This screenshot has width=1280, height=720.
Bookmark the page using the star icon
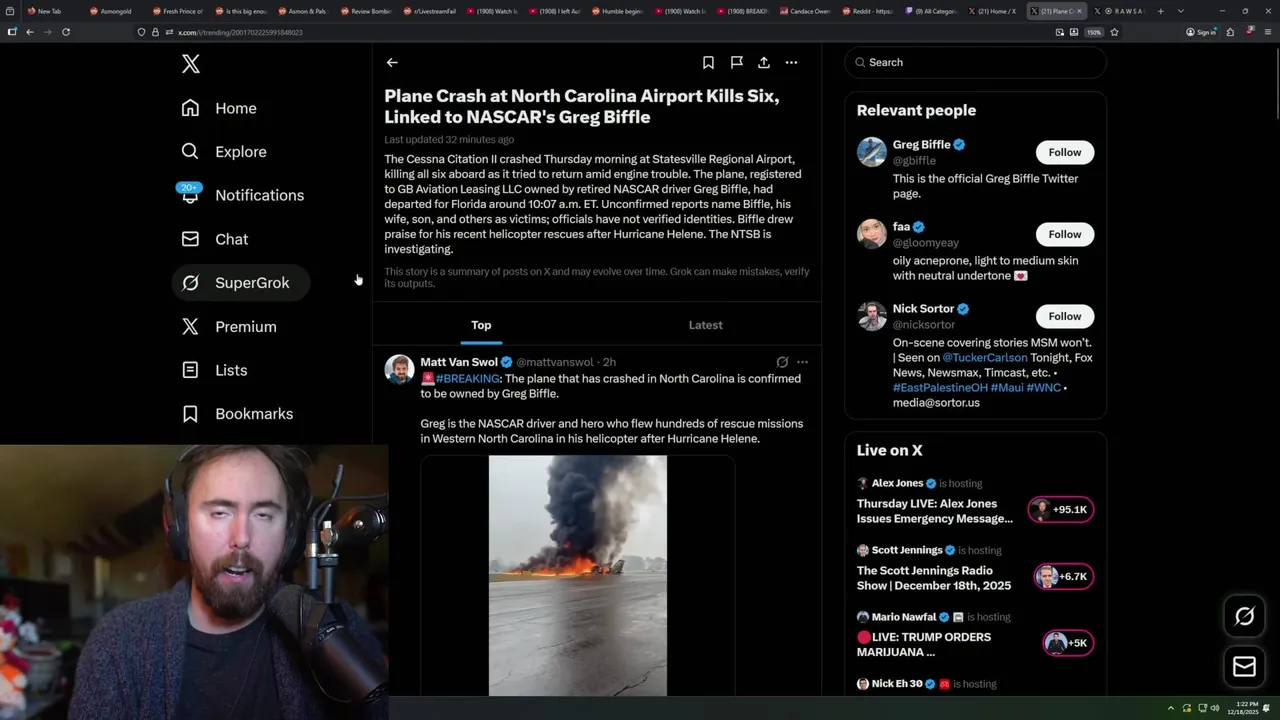coord(1114,32)
